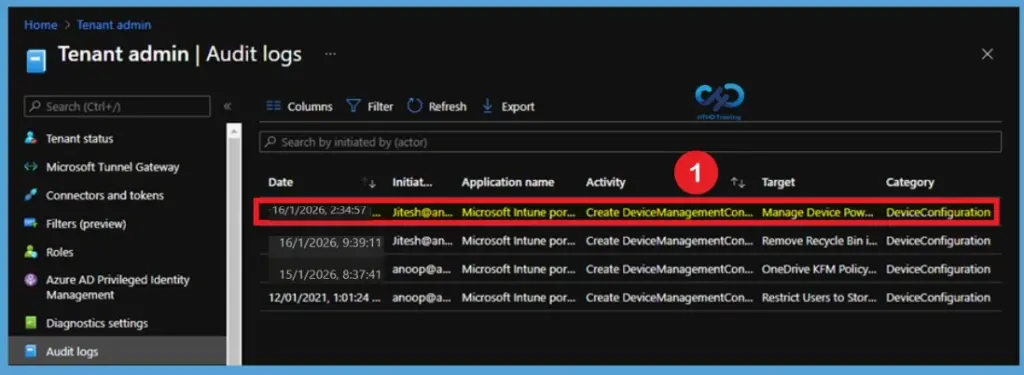Click the Manage Device Pow... target cell
The image size is (1024, 375).
coord(817,212)
